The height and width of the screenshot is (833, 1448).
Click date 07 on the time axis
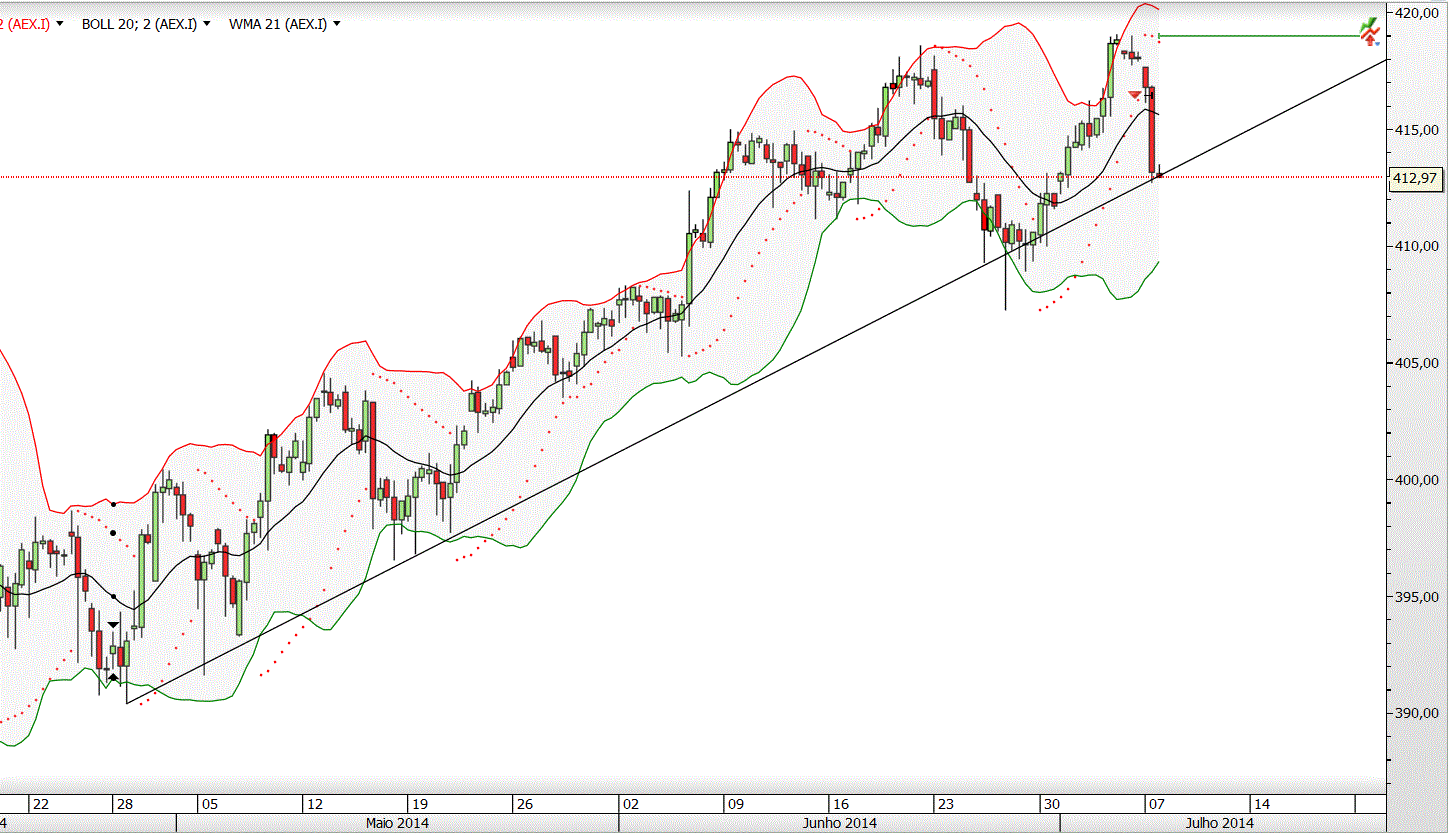tap(1155, 803)
